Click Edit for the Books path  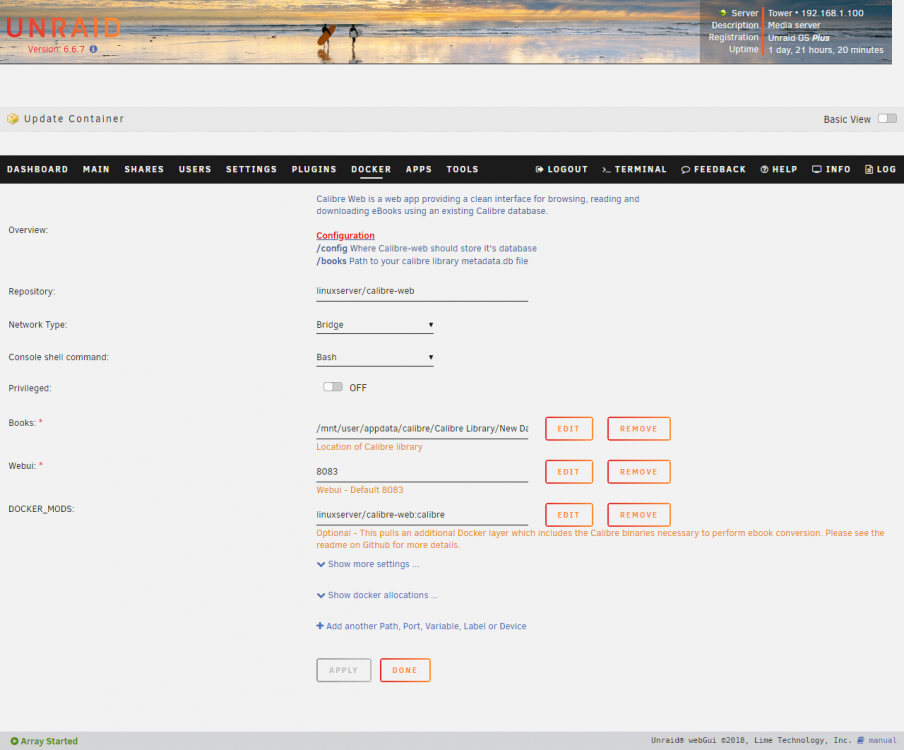(569, 429)
